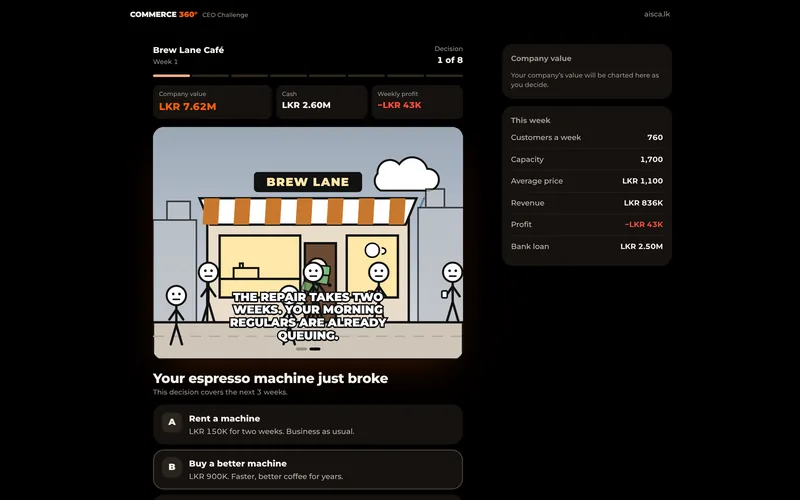Click the Profit -LKR 43K row
The image size is (800, 500).
coord(587,224)
